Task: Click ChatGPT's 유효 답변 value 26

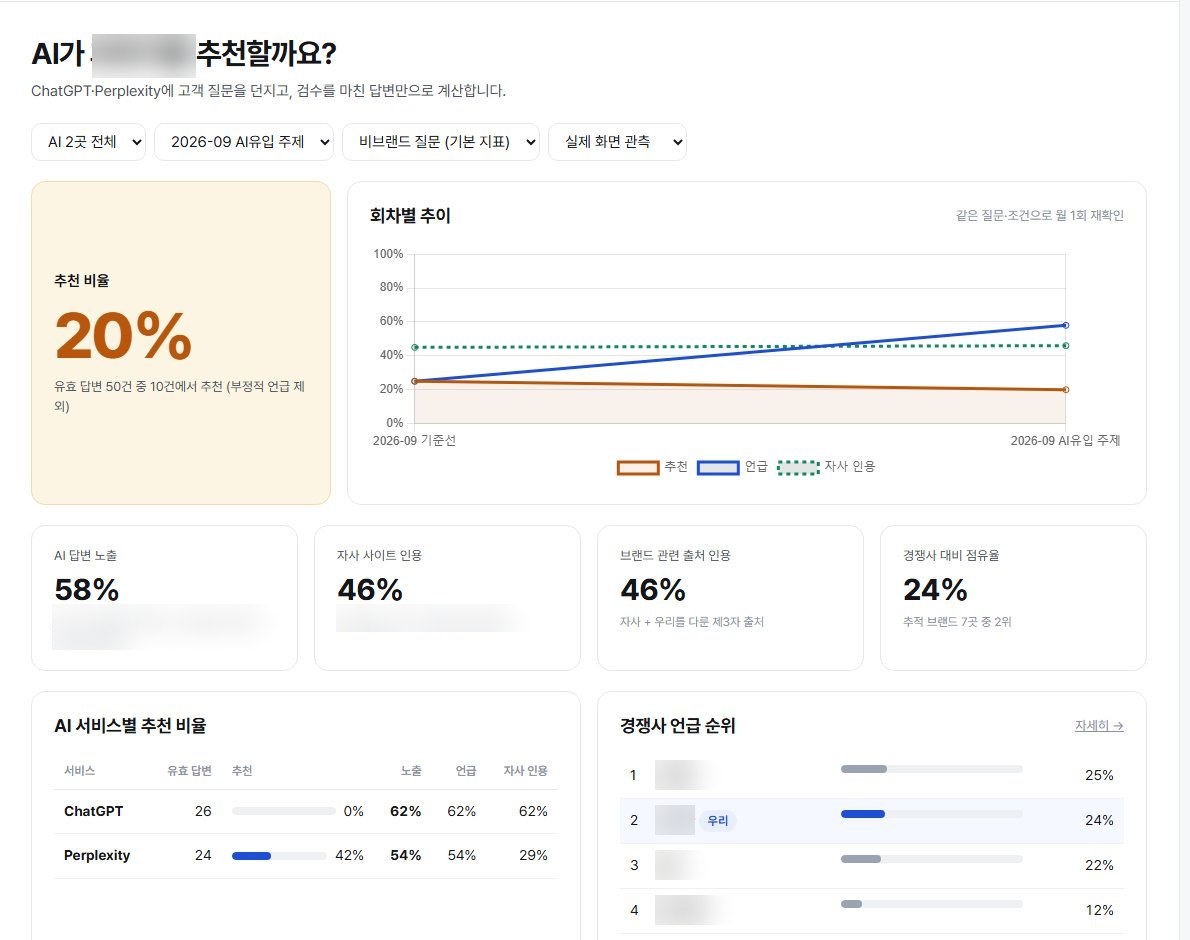Action: pyautogui.click(x=203, y=811)
